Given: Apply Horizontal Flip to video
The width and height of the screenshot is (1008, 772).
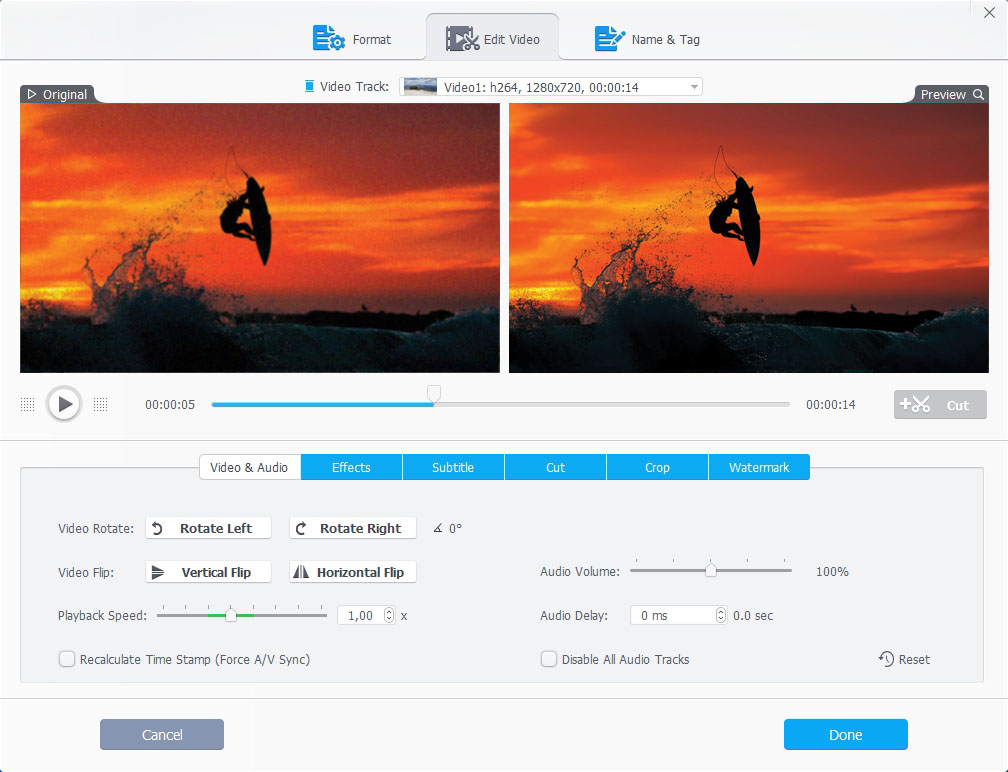Looking at the screenshot, I should coord(352,572).
